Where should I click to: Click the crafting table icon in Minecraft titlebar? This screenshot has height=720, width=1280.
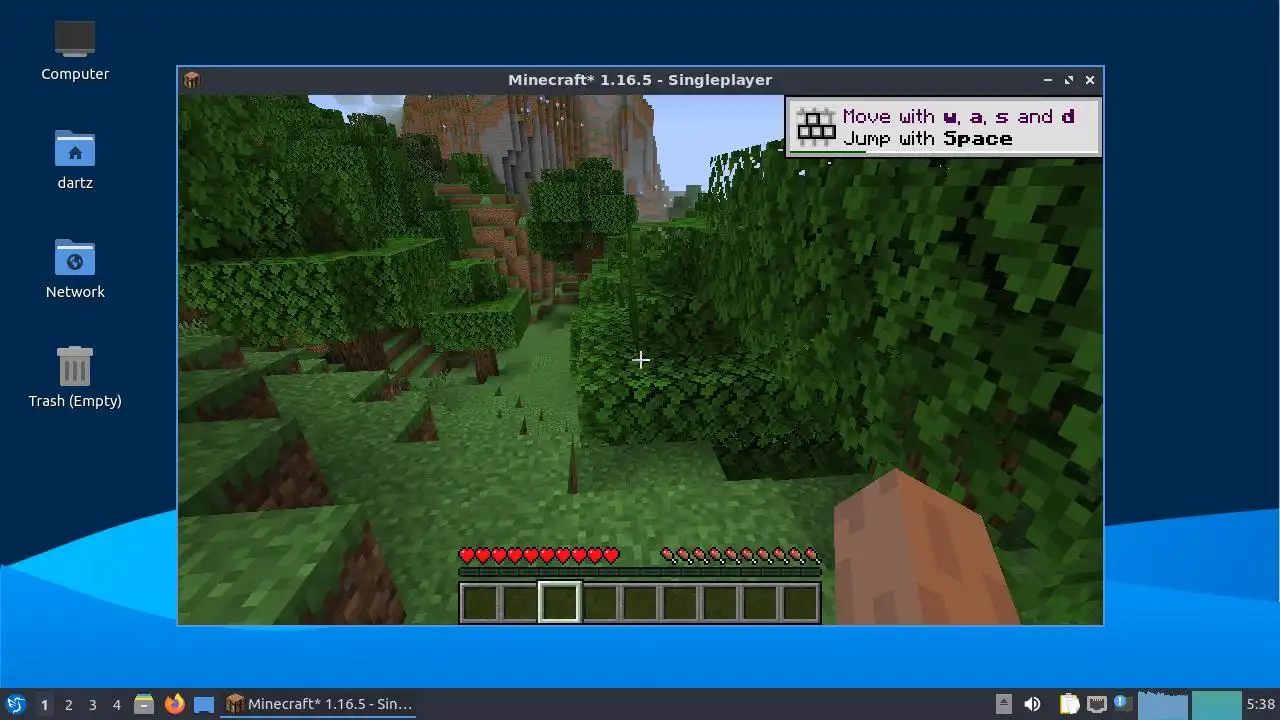click(x=192, y=80)
